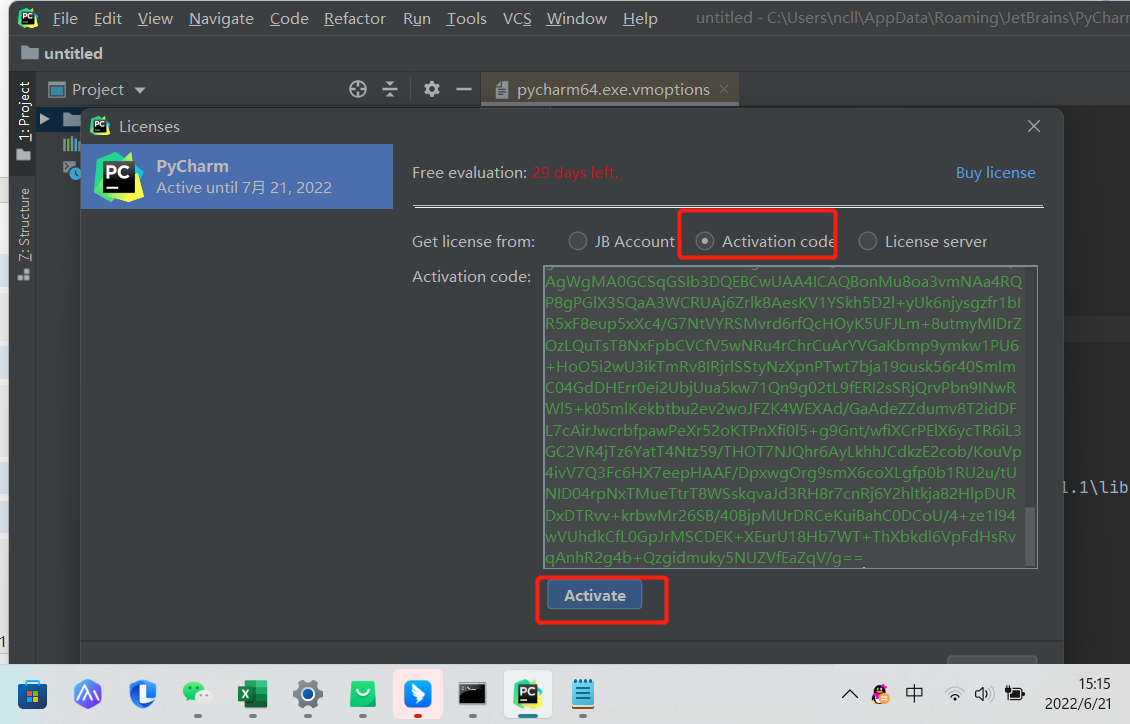The width and height of the screenshot is (1130, 724).
Task: Select the Activation code radio button
Action: [705, 241]
